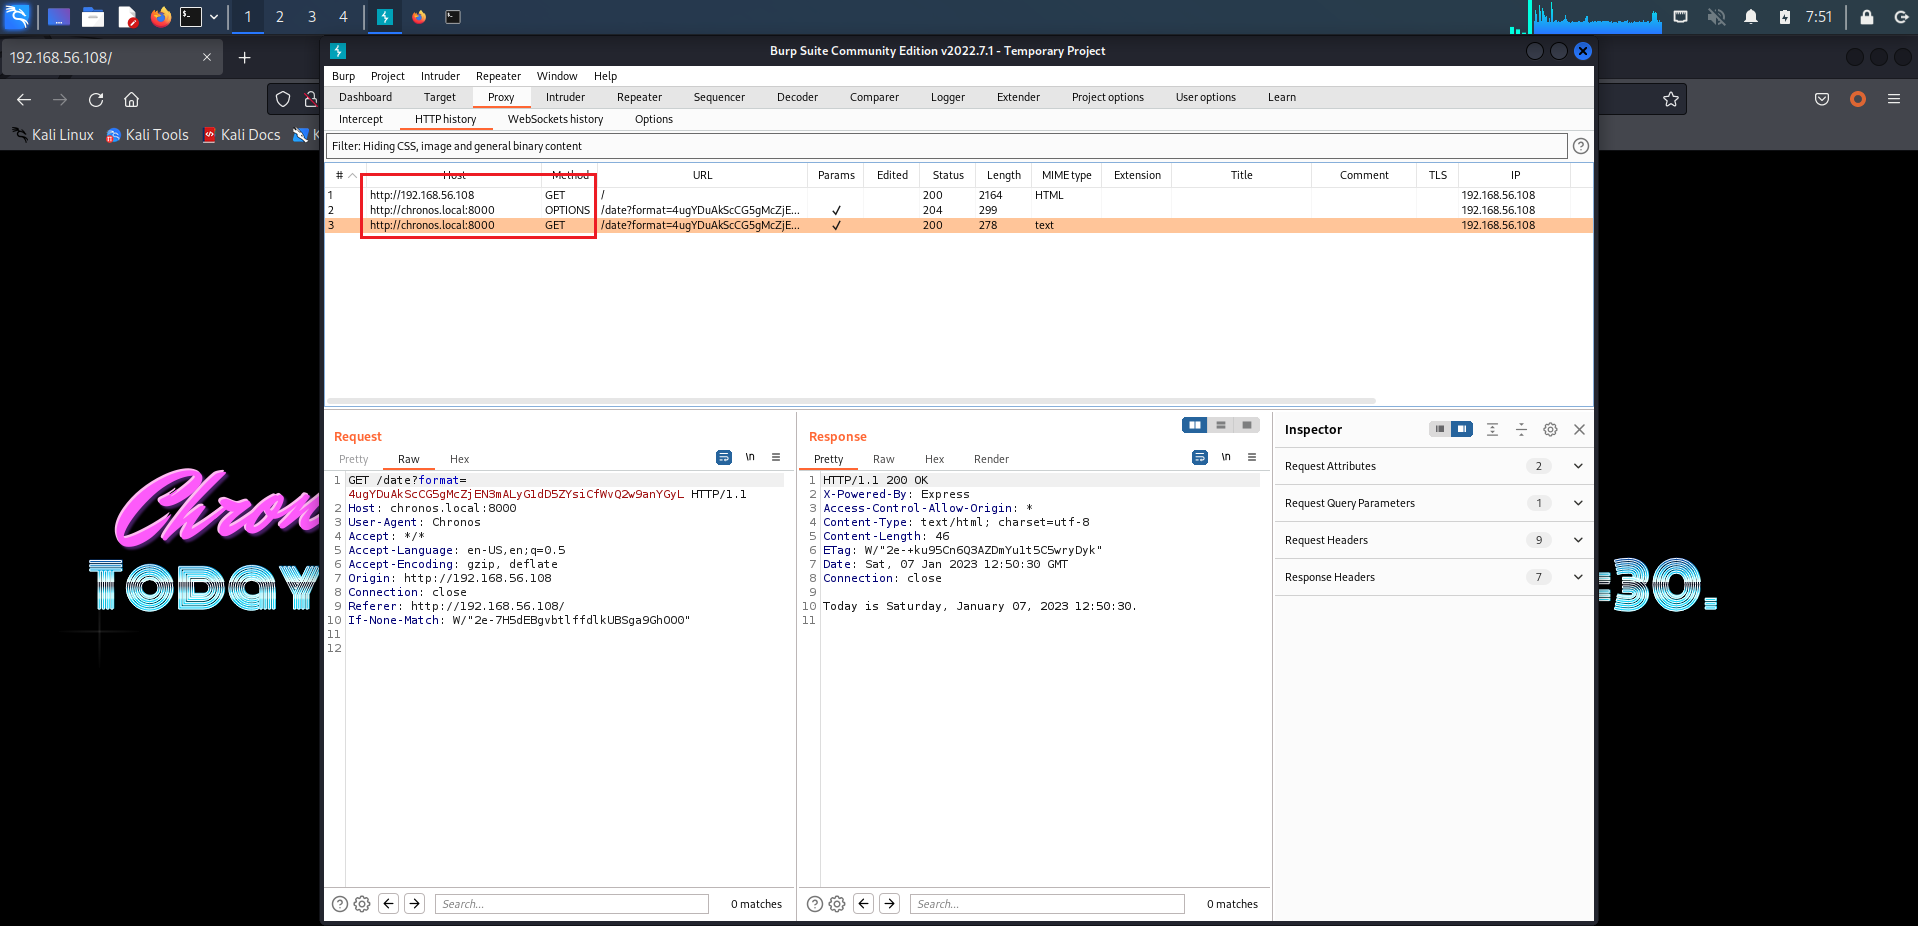Viewport: 1918px width, 926px height.
Task: Dock the Inspector panel on the right
Action: (1462, 429)
